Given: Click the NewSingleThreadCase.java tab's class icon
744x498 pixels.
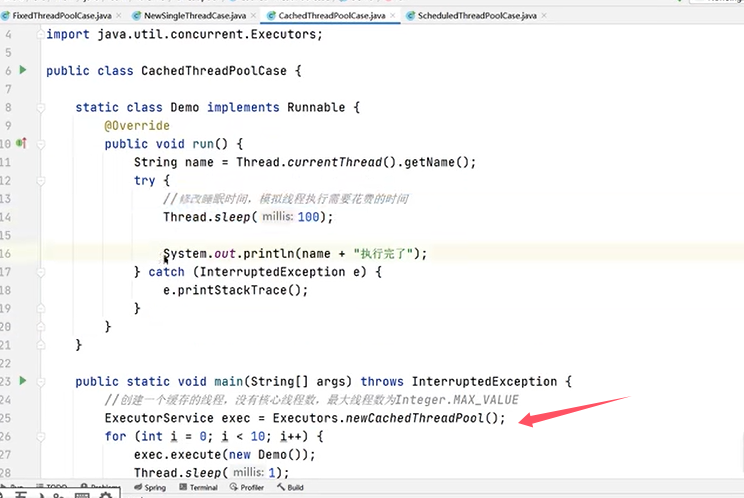Looking at the screenshot, I should pyautogui.click(x=137, y=16).
